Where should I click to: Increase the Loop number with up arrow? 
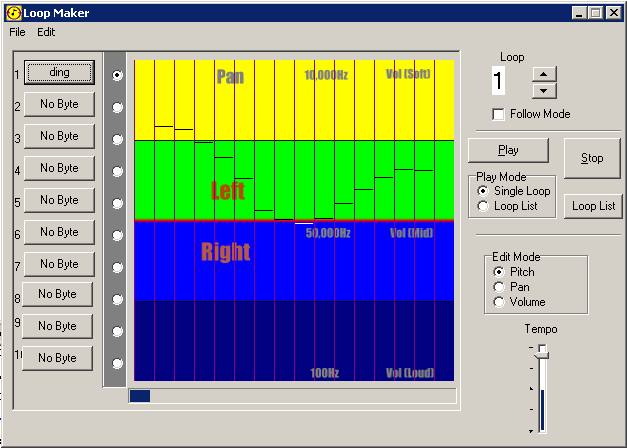pyautogui.click(x=544, y=74)
